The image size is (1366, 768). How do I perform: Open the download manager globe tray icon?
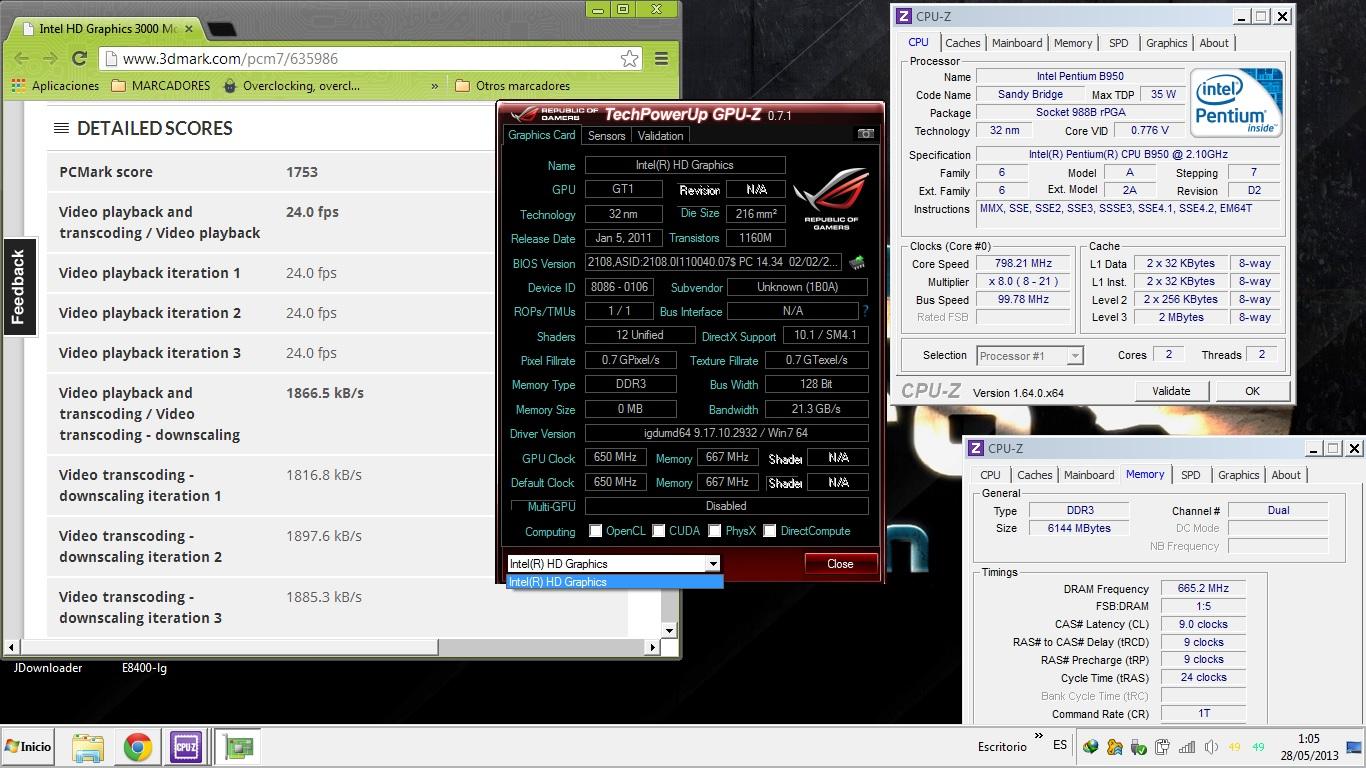coord(1090,747)
